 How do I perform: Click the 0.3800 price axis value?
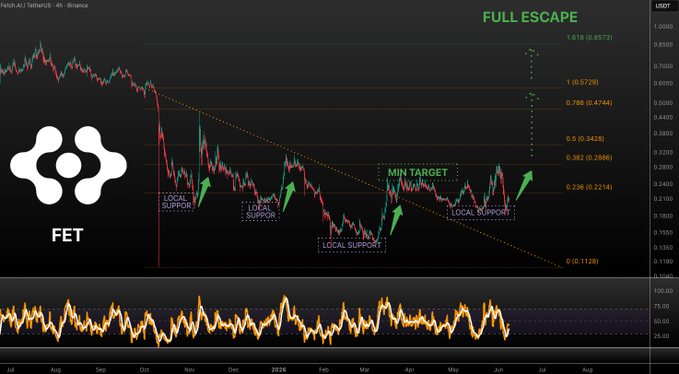click(664, 134)
